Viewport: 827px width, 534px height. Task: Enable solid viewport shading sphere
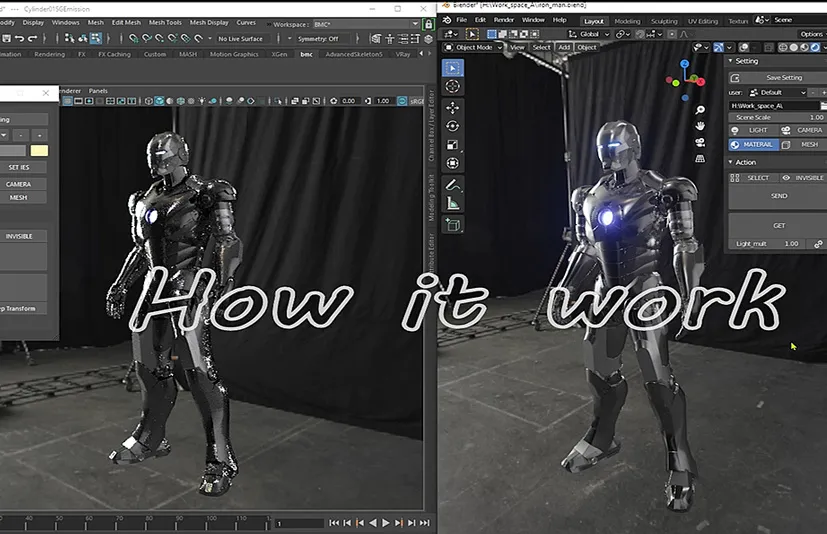point(794,47)
